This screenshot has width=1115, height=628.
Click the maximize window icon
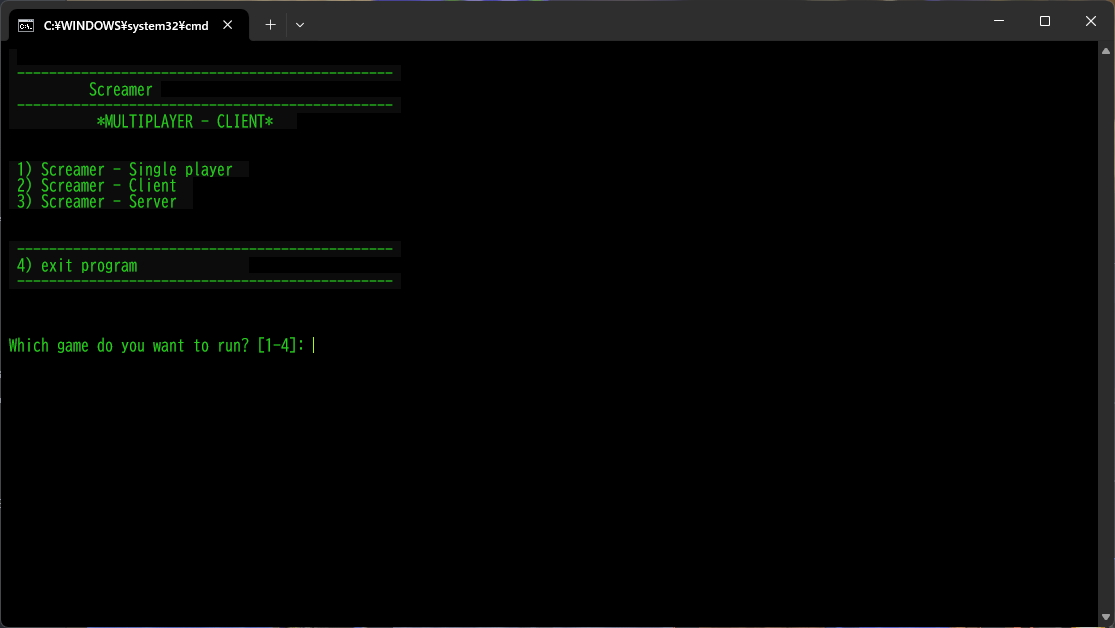[1044, 20]
